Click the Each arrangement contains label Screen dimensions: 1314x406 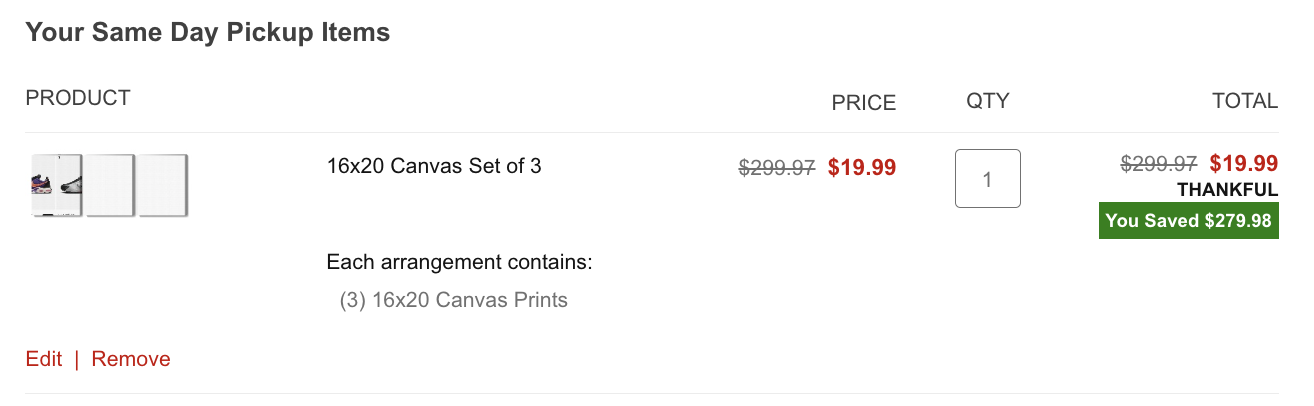coord(459,263)
